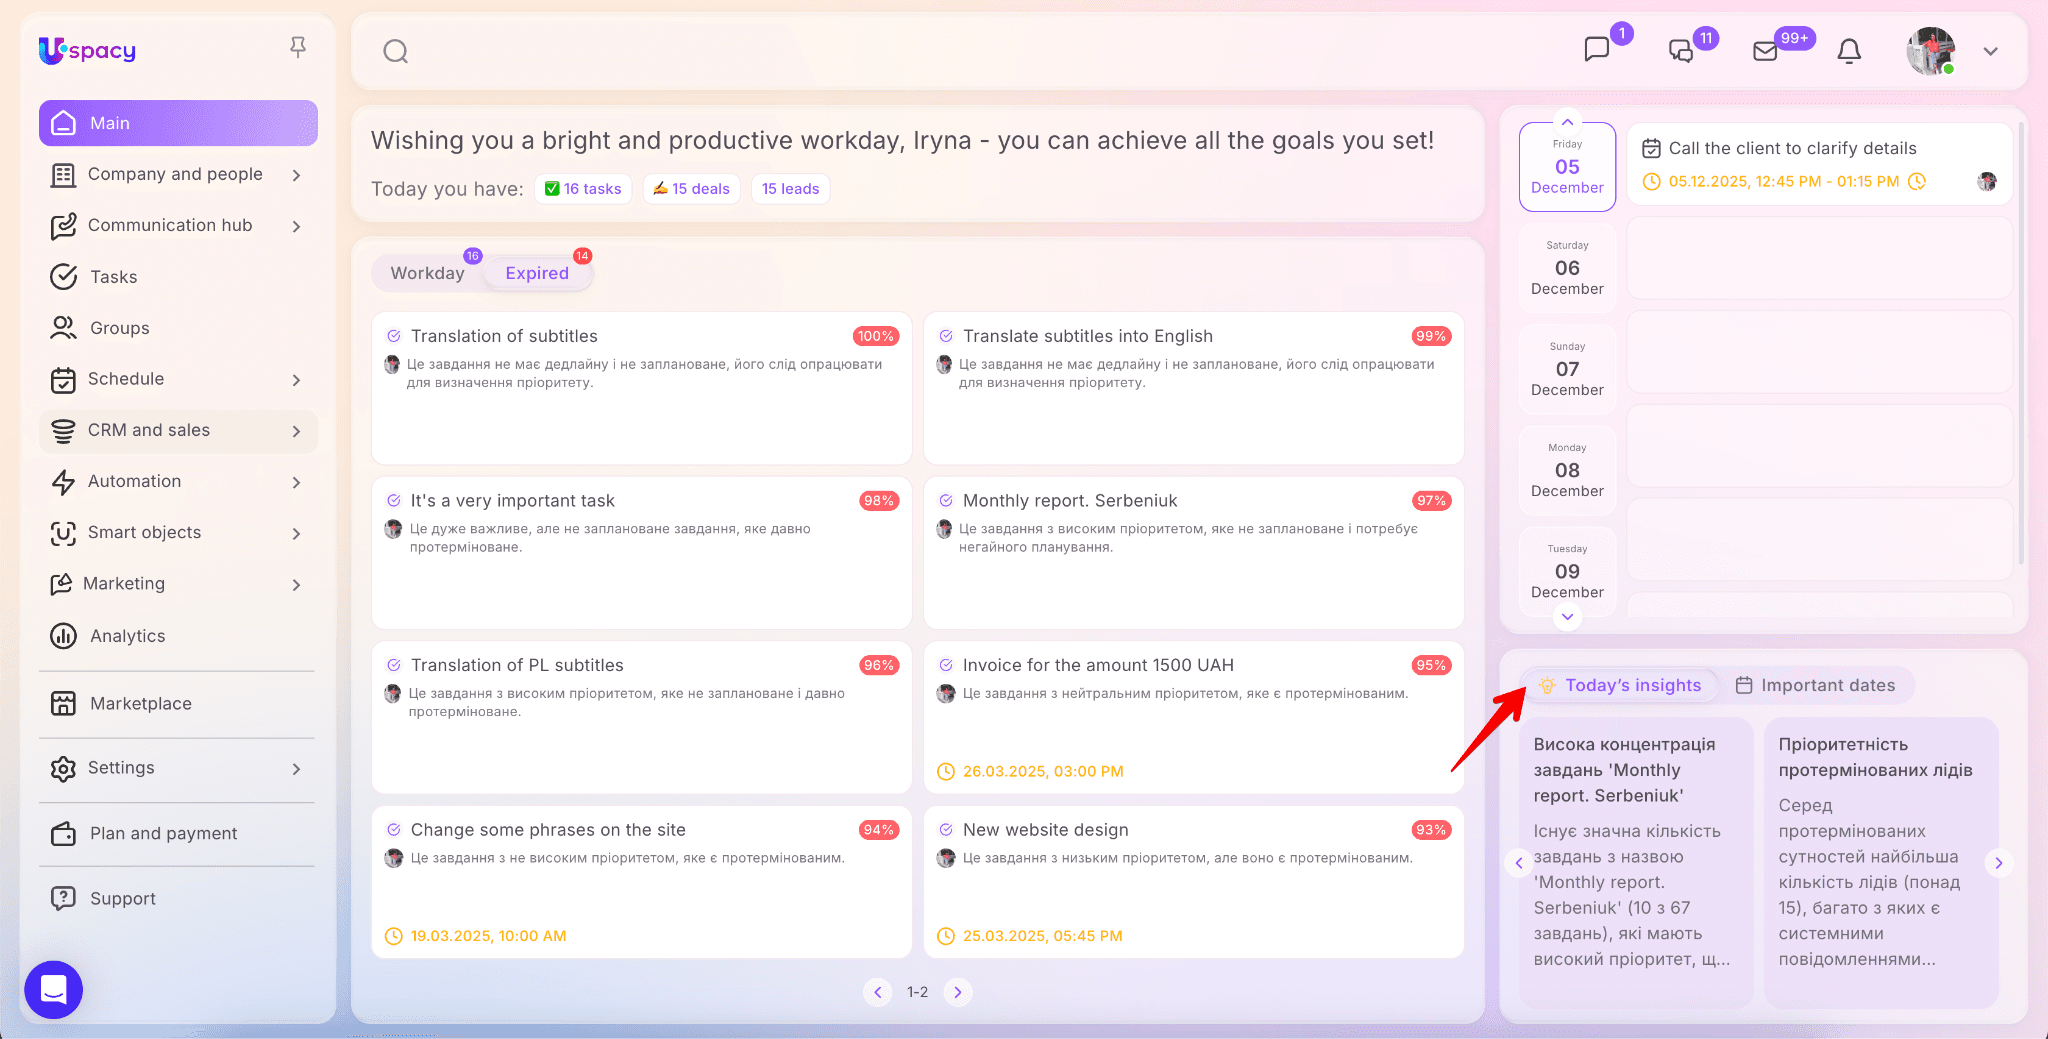This screenshot has height=1039, width=2048.
Task: Go to Main in the sidebar
Action: point(178,123)
